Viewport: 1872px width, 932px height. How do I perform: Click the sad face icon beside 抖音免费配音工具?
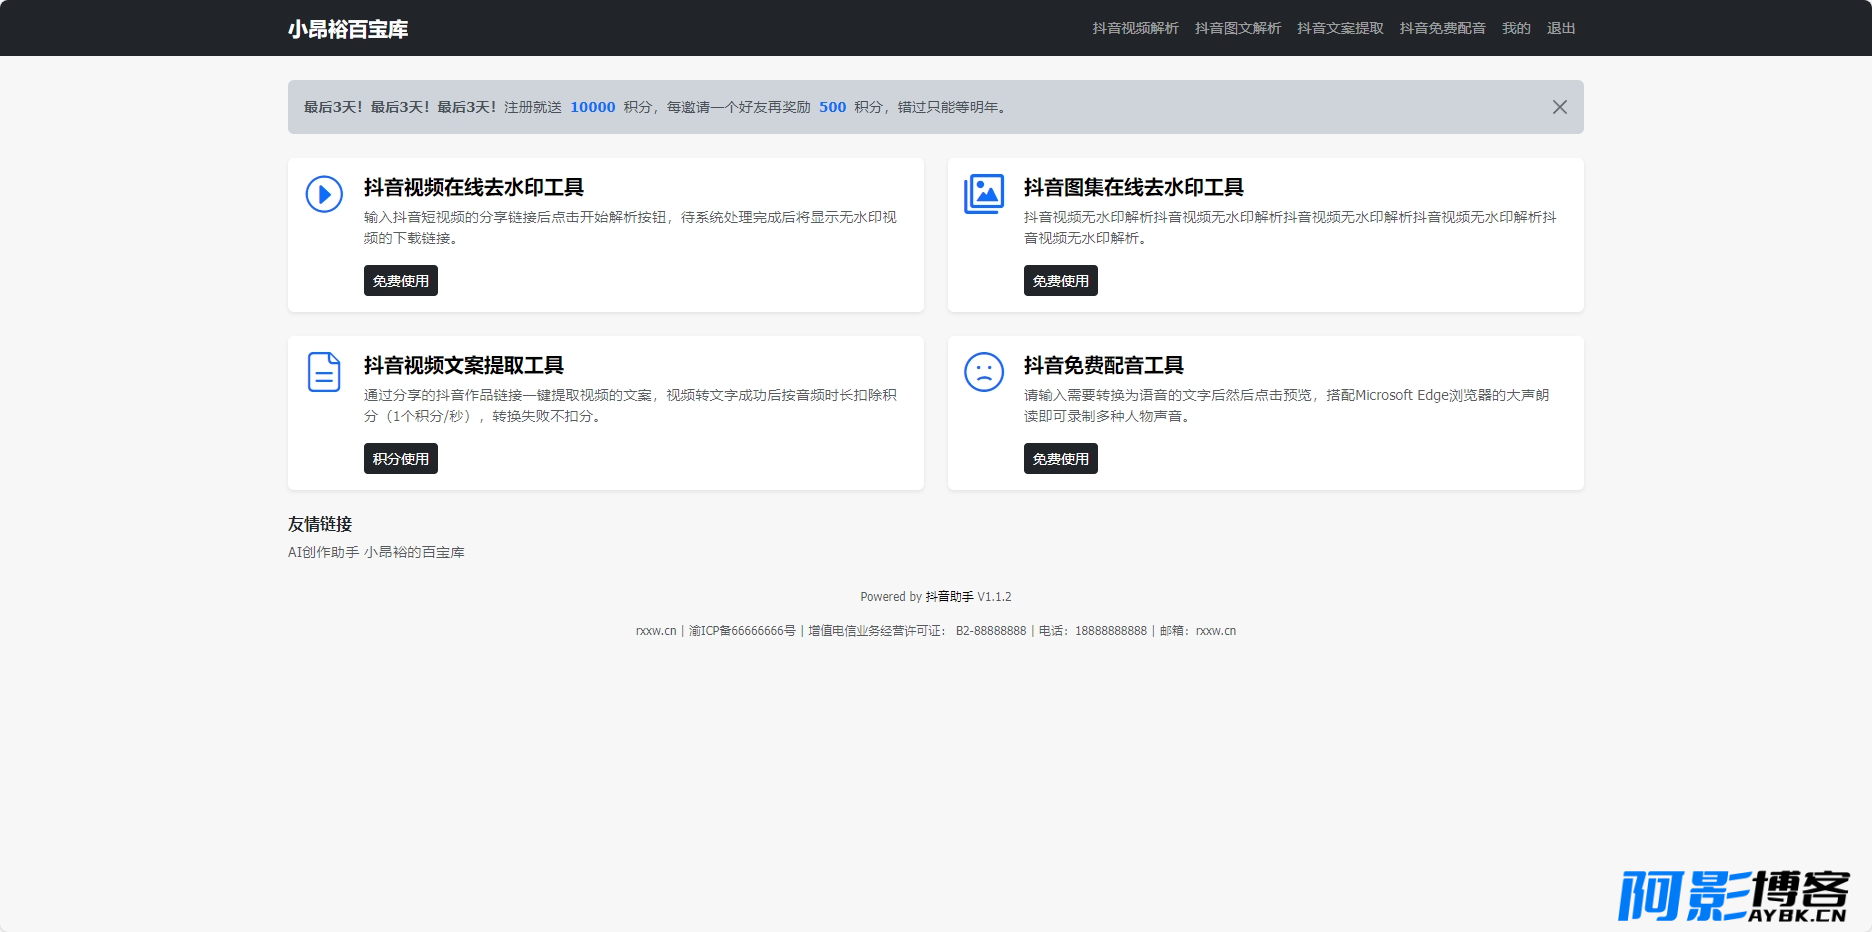[984, 372]
